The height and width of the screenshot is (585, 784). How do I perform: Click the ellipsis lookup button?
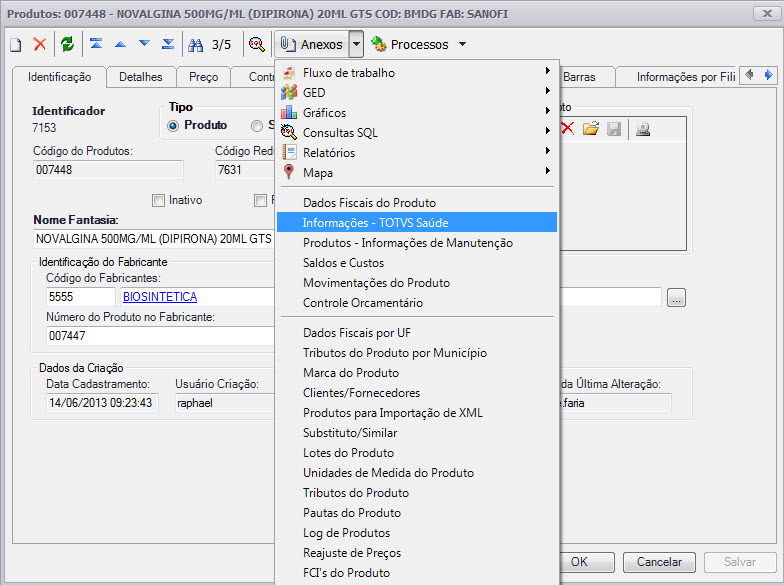click(676, 298)
